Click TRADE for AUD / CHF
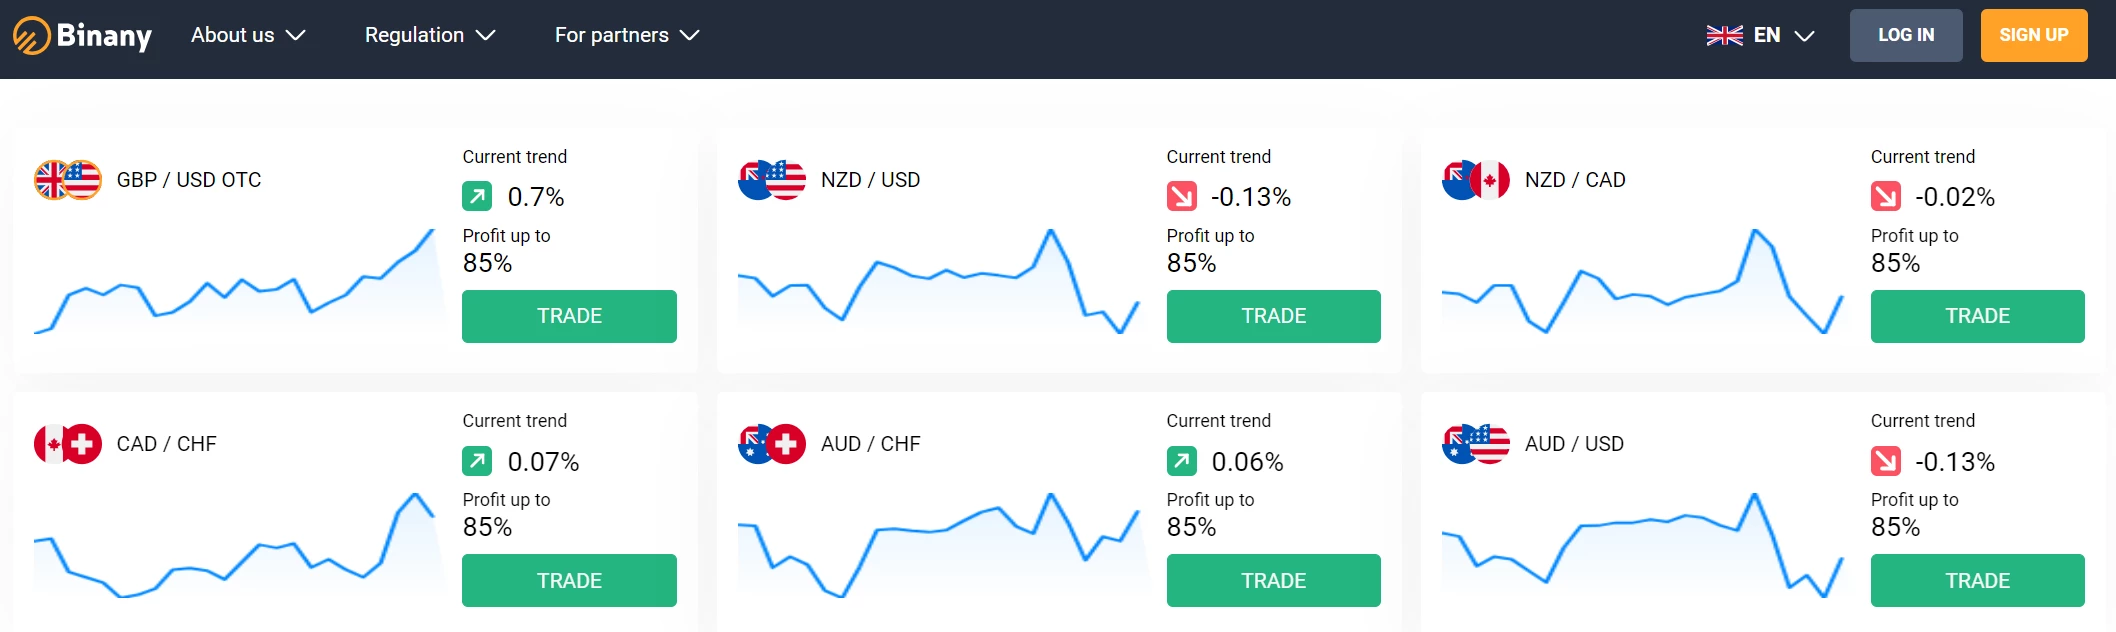Image resolution: width=2116 pixels, height=632 pixels. [x=1273, y=580]
